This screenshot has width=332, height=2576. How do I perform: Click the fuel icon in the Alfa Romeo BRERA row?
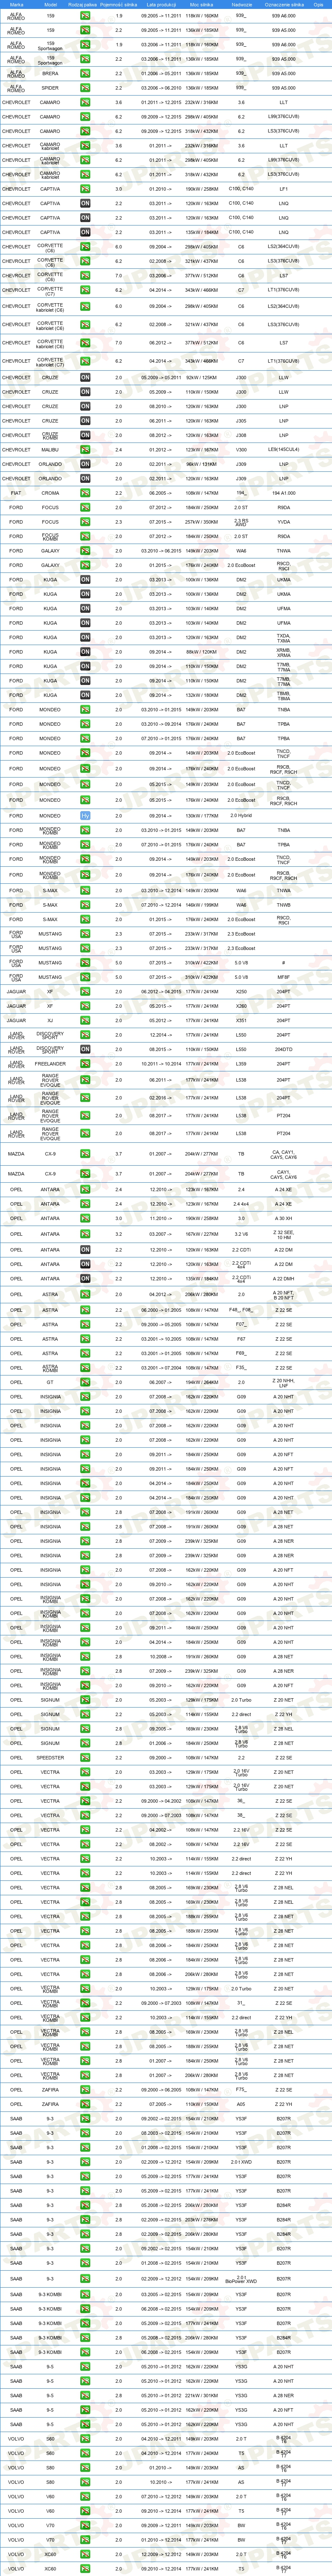[85, 74]
